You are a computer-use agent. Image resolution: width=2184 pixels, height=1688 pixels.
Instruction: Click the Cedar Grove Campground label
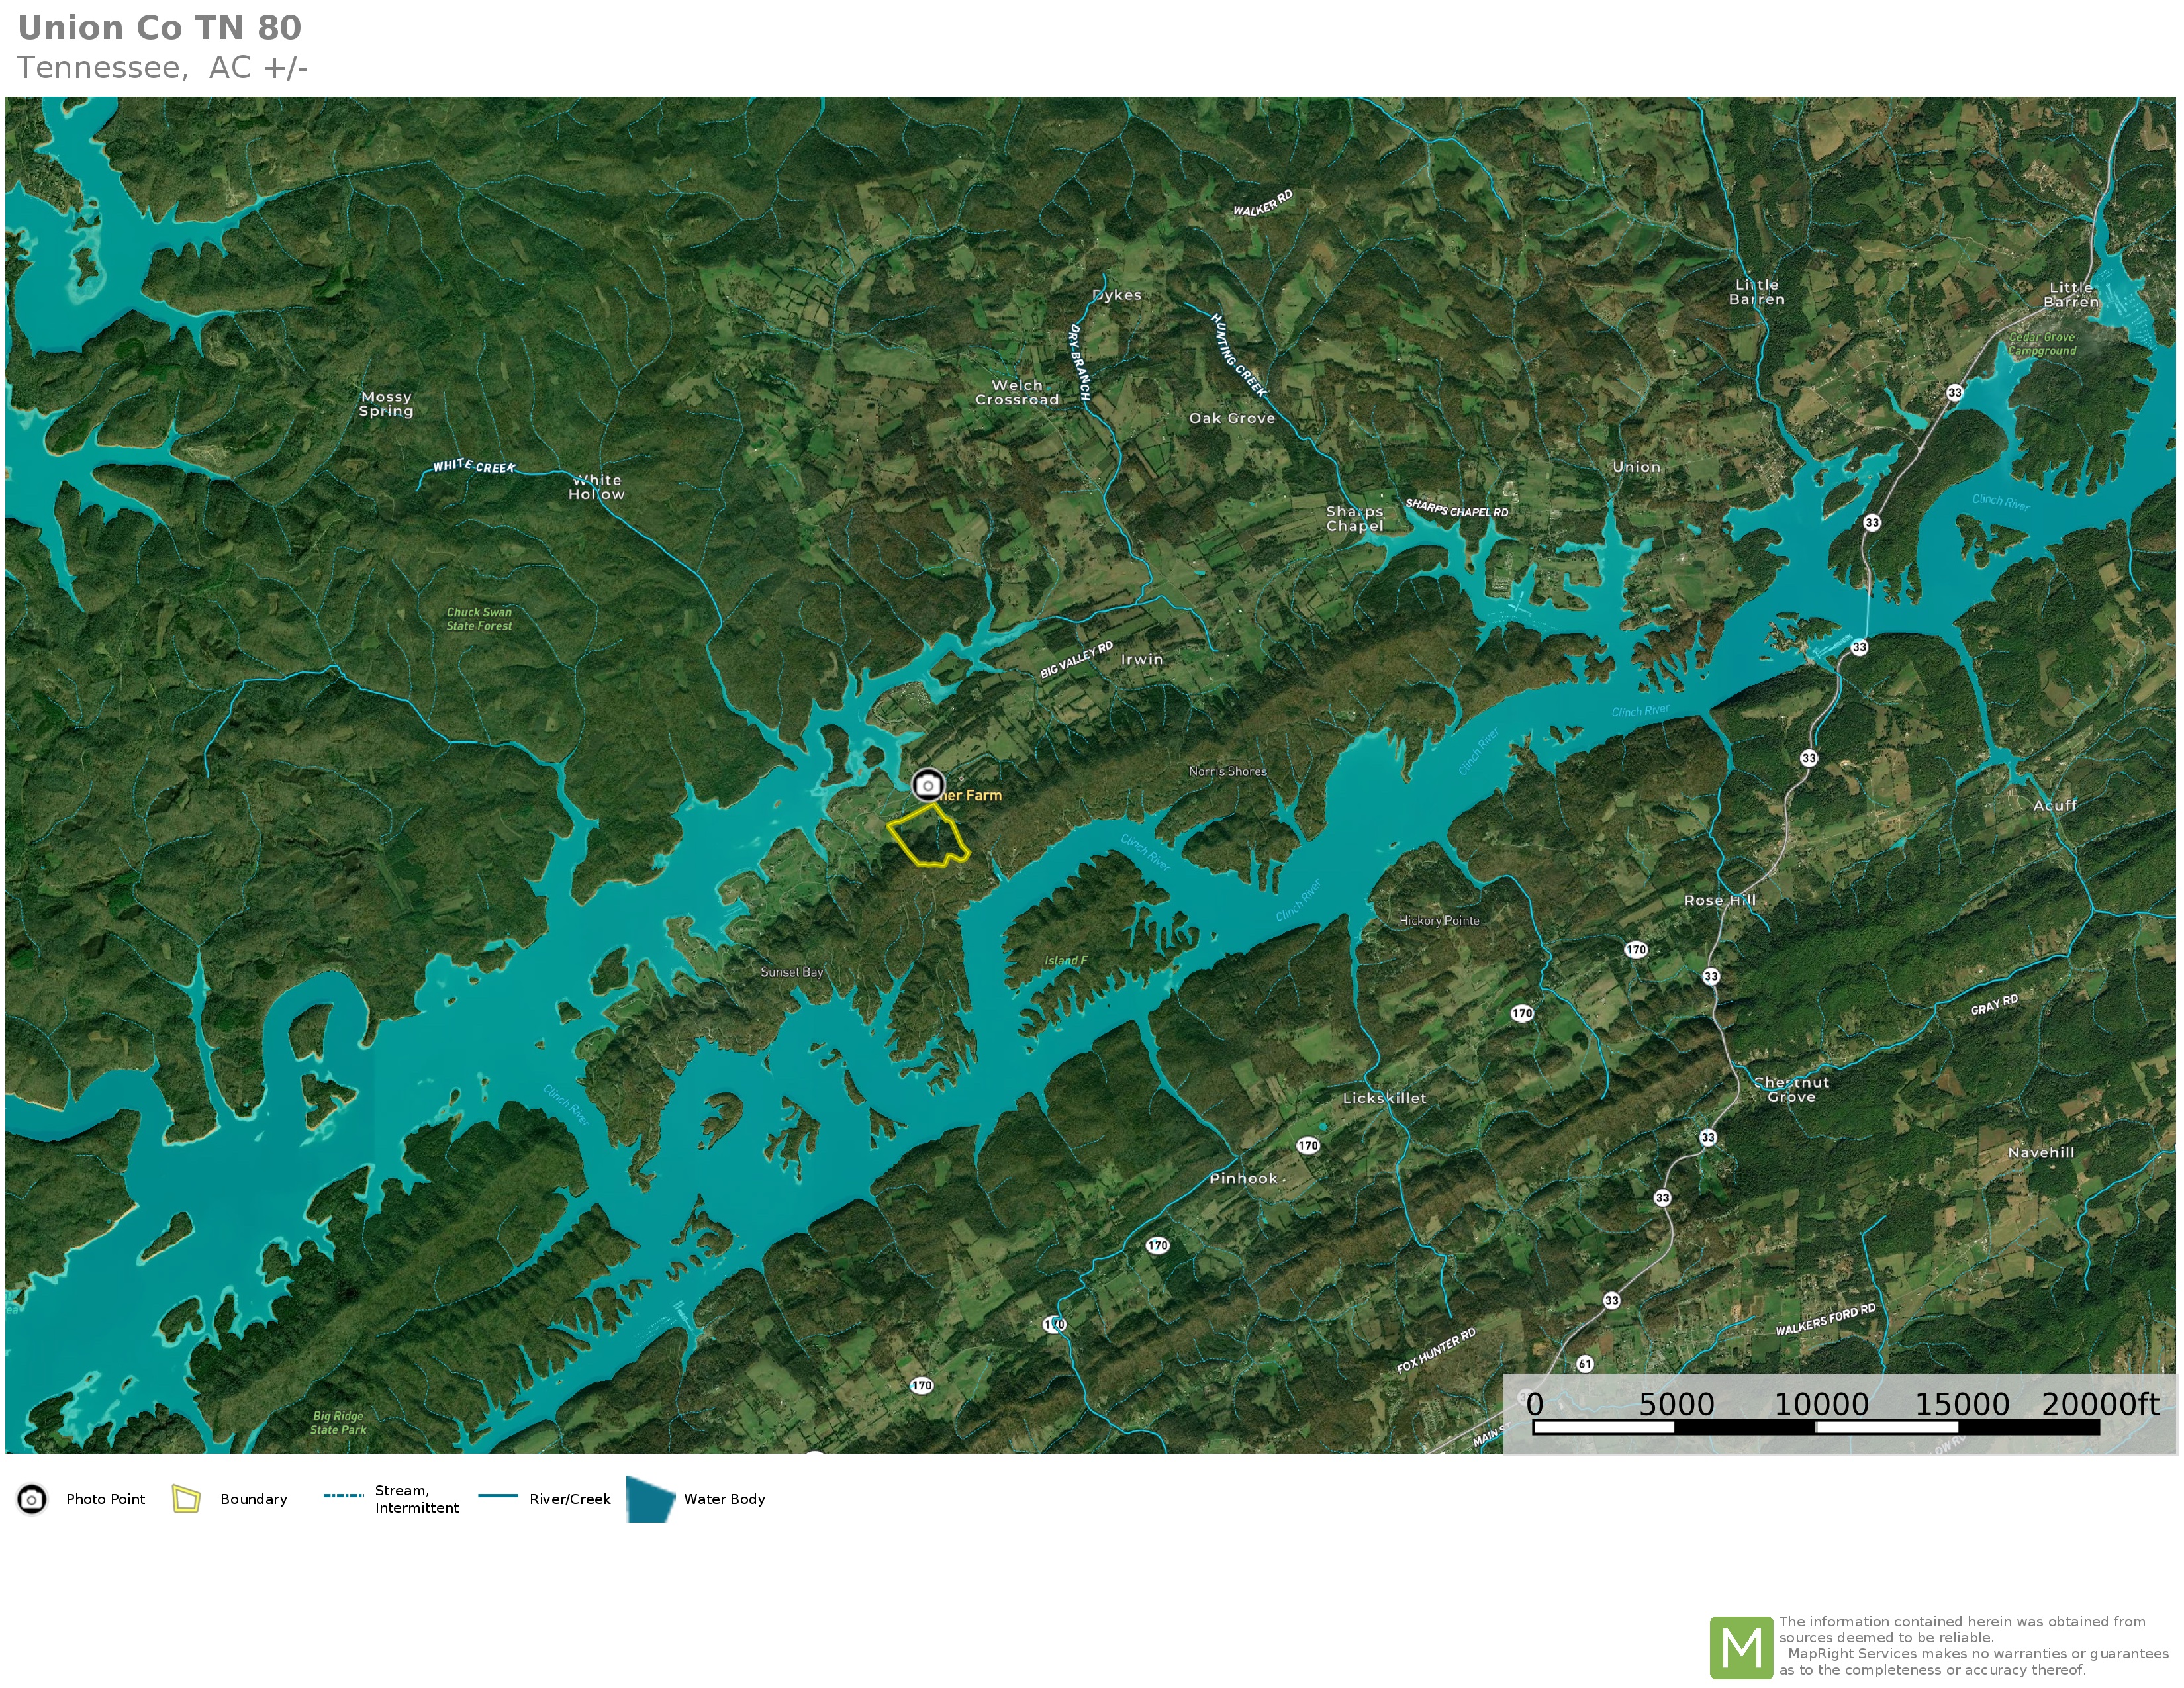[x=2042, y=344]
